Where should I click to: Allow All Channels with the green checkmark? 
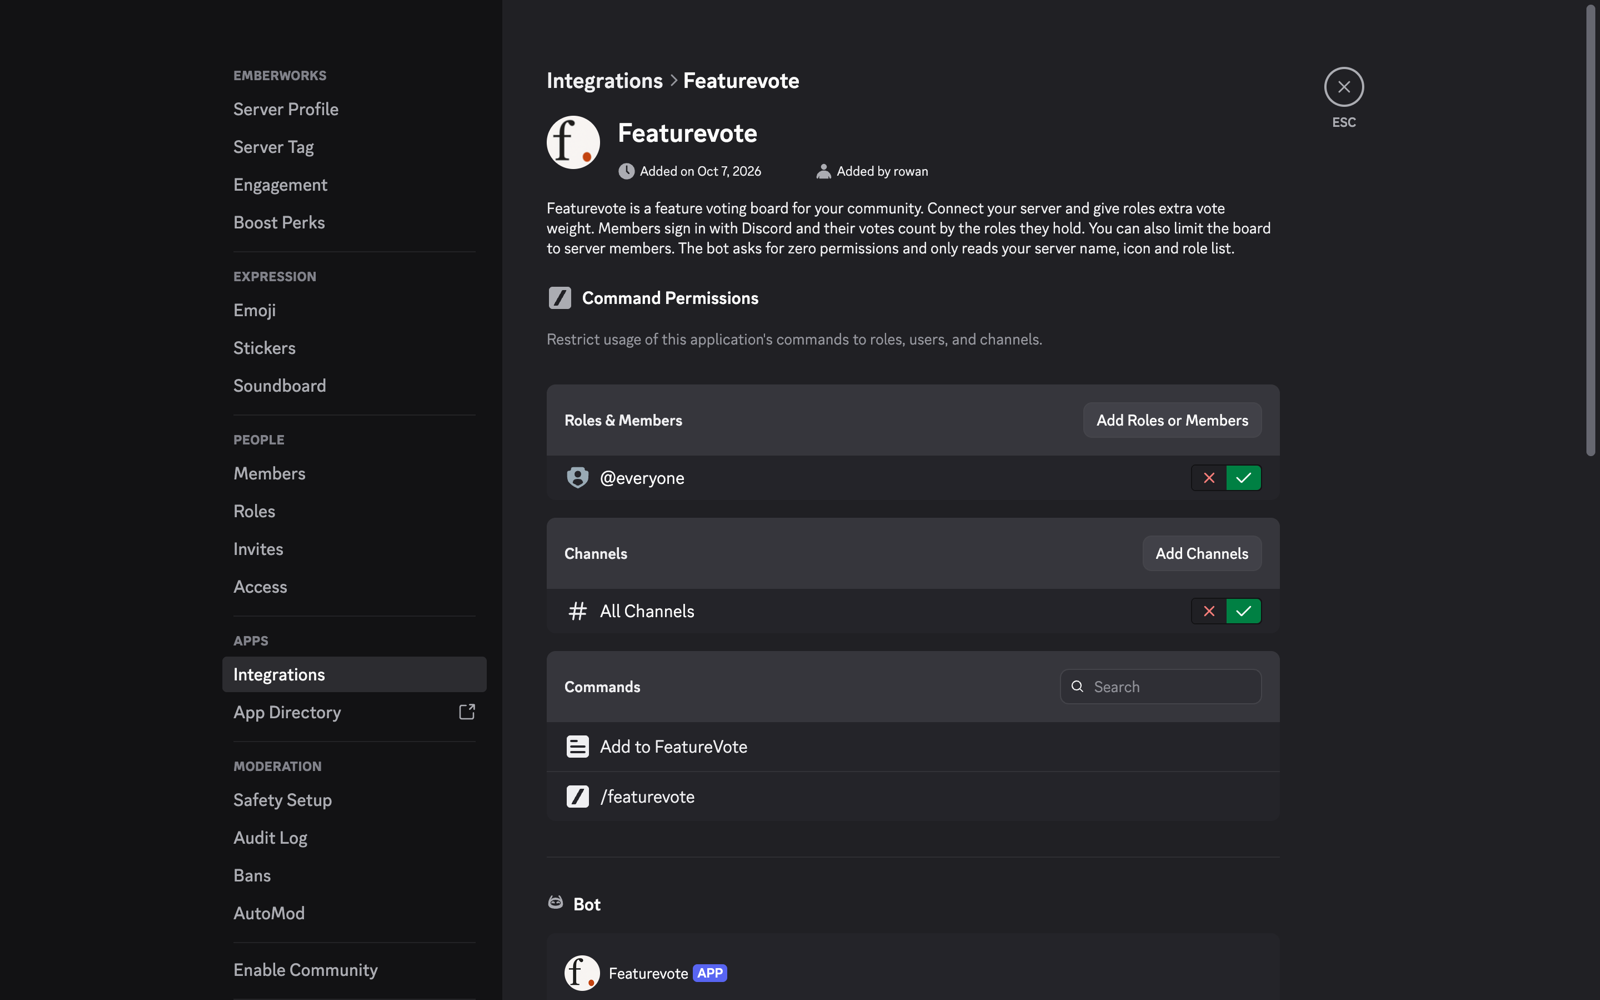point(1243,611)
